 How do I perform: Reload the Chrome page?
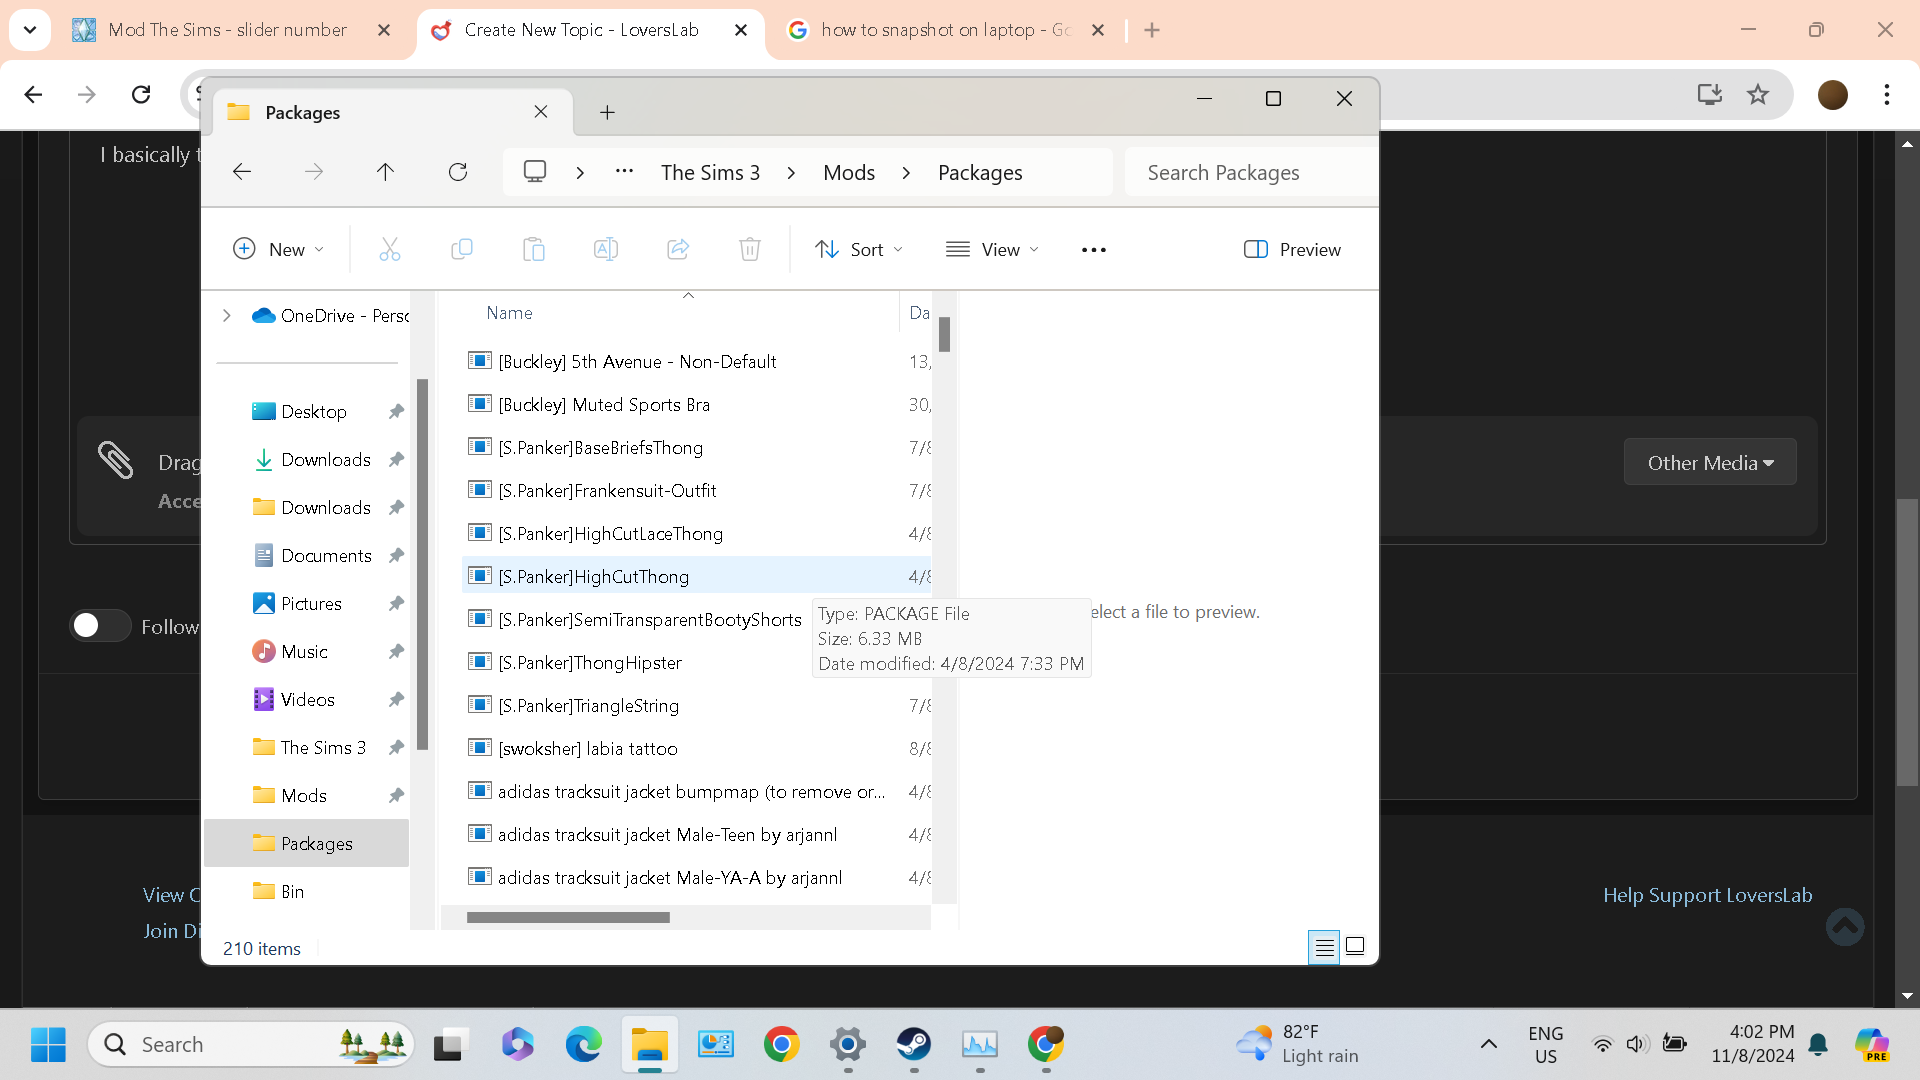click(141, 94)
